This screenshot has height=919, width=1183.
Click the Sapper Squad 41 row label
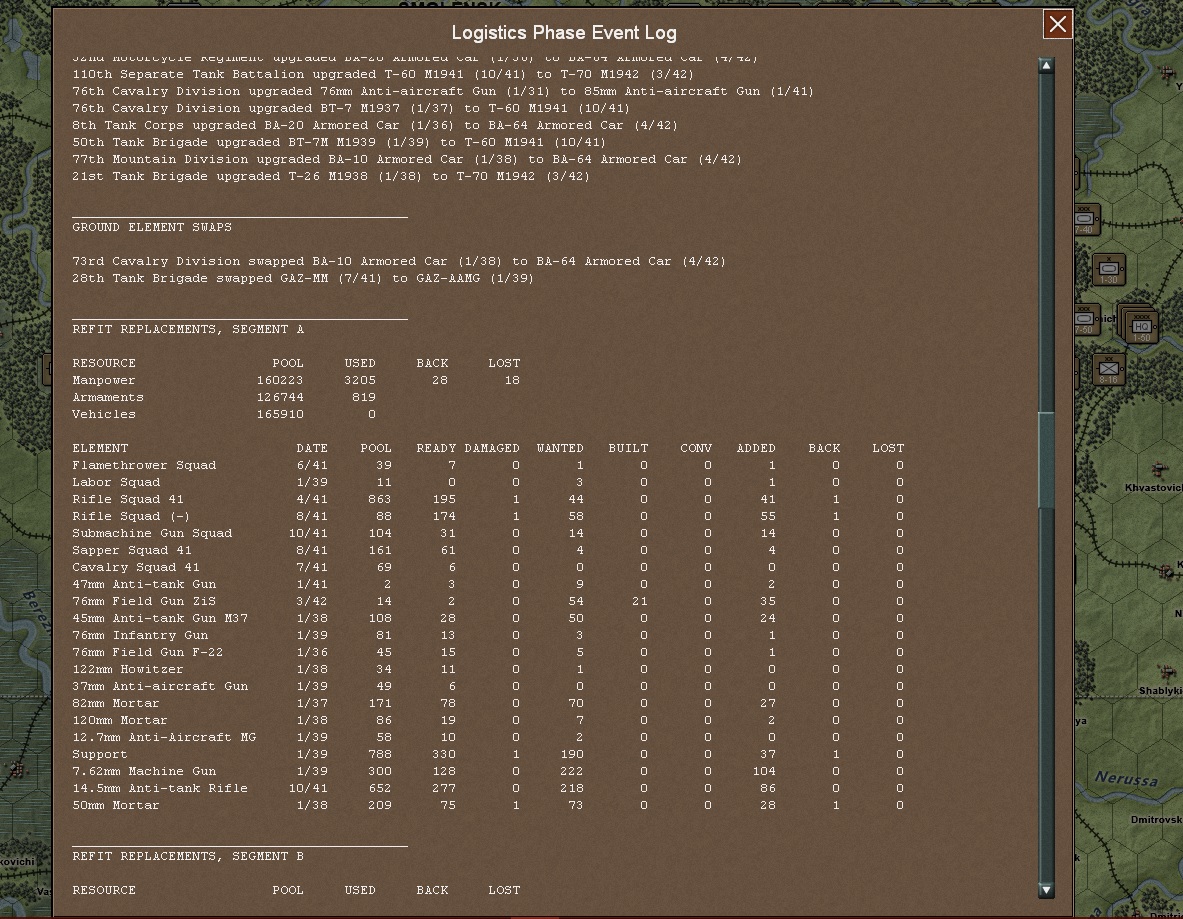pyautogui.click(x=132, y=550)
